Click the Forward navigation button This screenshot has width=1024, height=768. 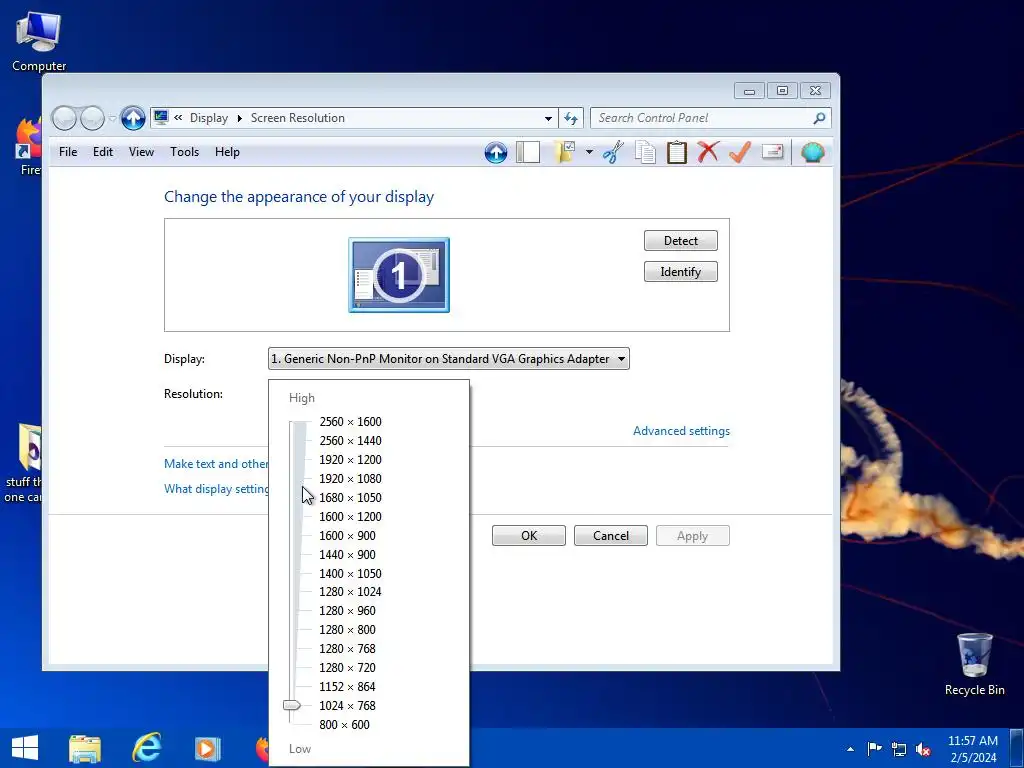(92, 118)
